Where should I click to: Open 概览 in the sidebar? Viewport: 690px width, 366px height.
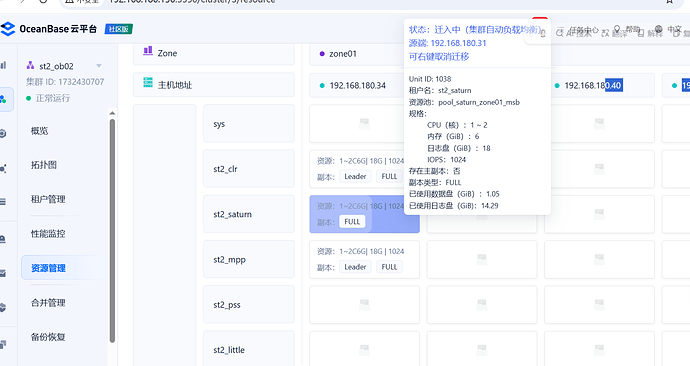(40, 131)
